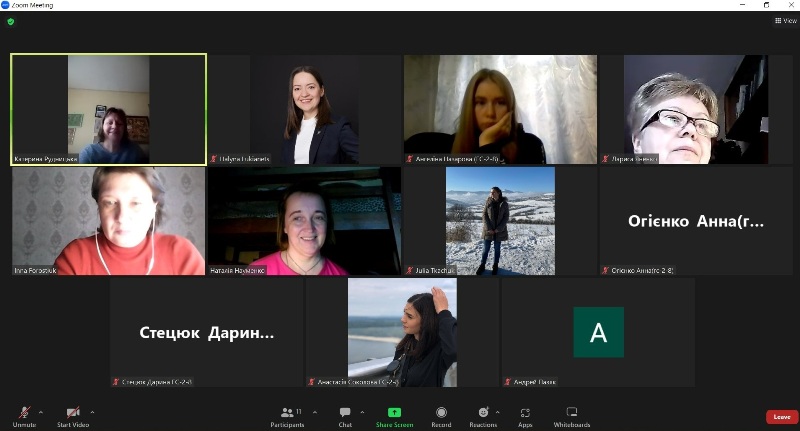
Task: Click the red Leave button
Action: [782, 417]
